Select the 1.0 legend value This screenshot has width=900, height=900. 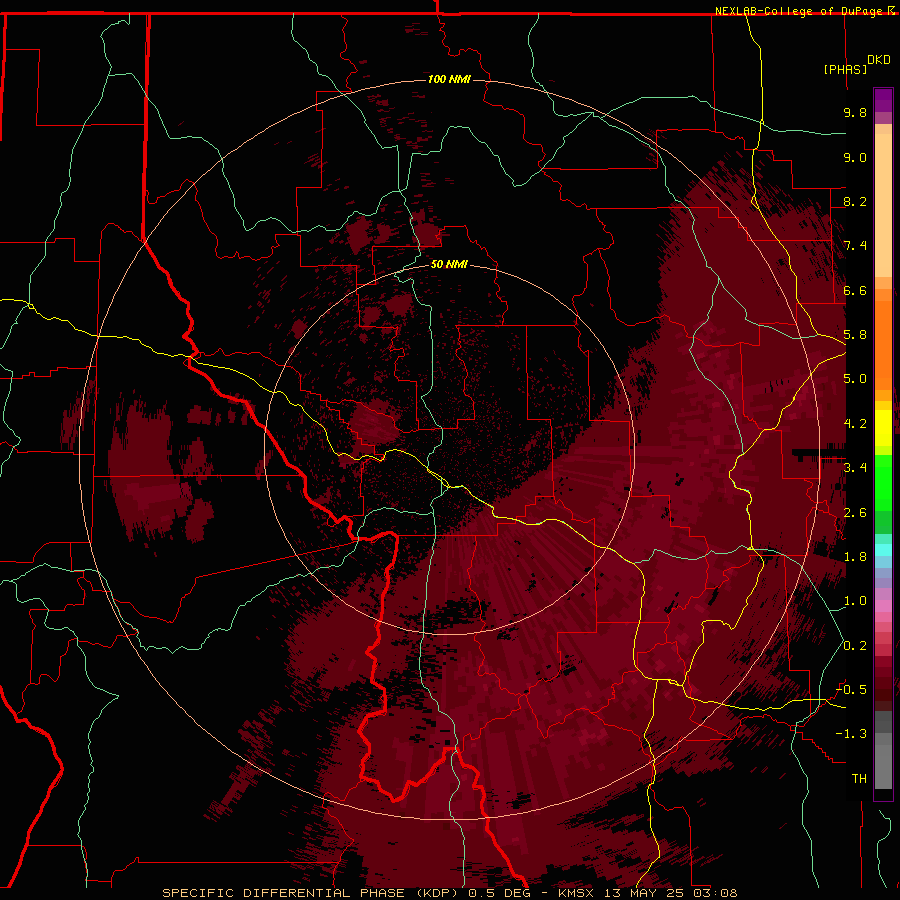click(x=855, y=601)
